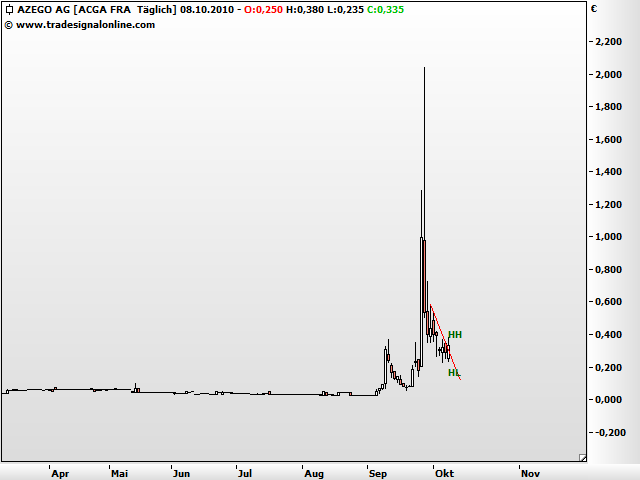
Task: Click the 1,000 price axis label
Action: click(609, 237)
